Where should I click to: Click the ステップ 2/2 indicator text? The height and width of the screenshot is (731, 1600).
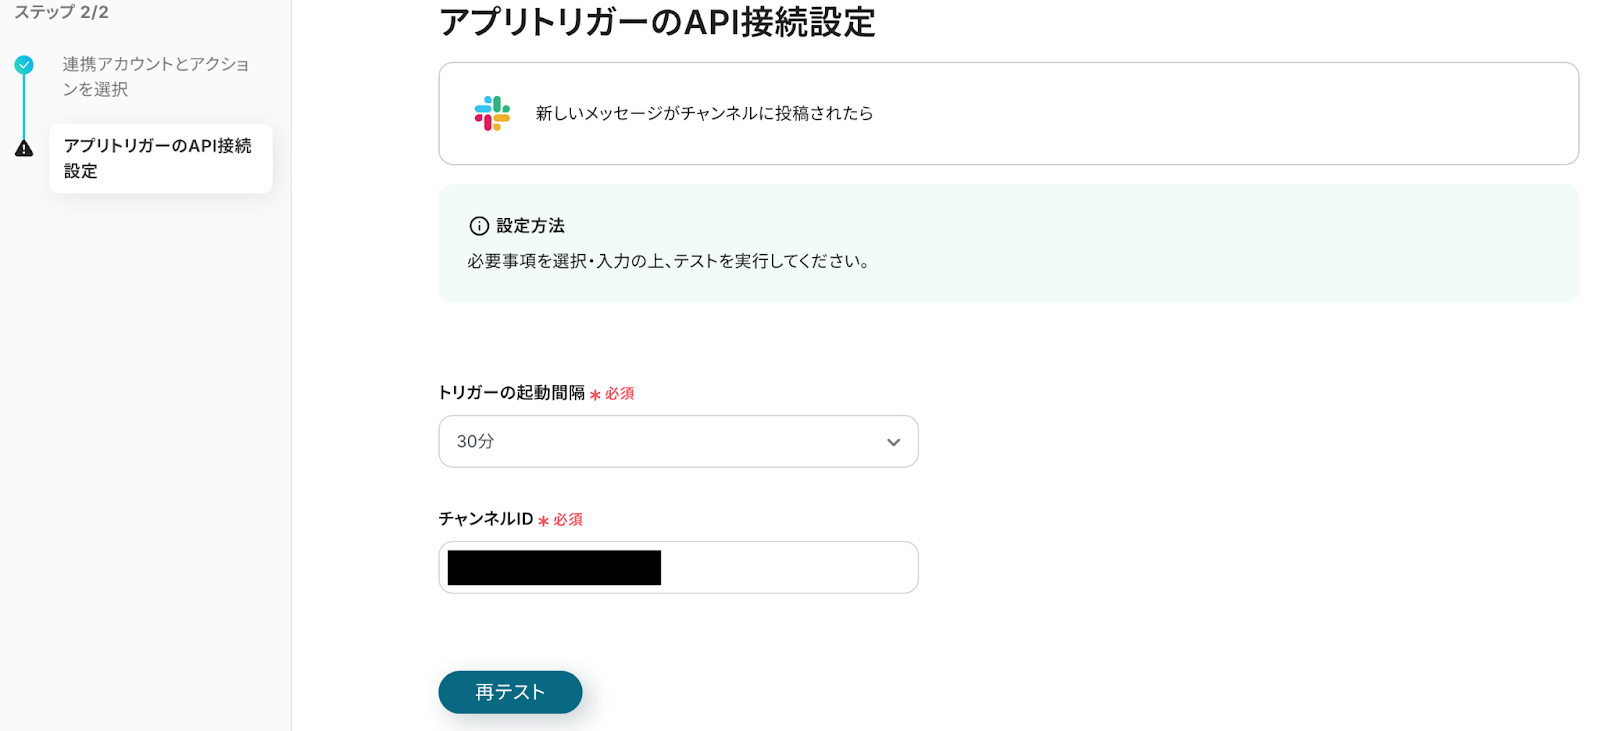coord(61,12)
